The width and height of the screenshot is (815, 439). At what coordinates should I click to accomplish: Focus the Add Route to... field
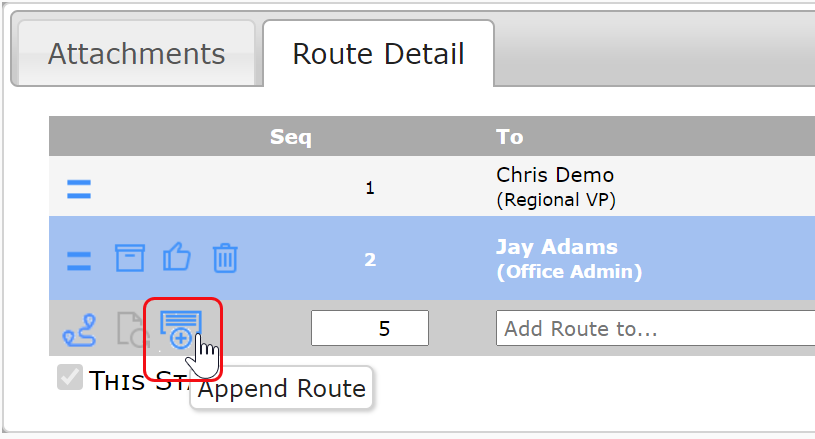coord(655,328)
